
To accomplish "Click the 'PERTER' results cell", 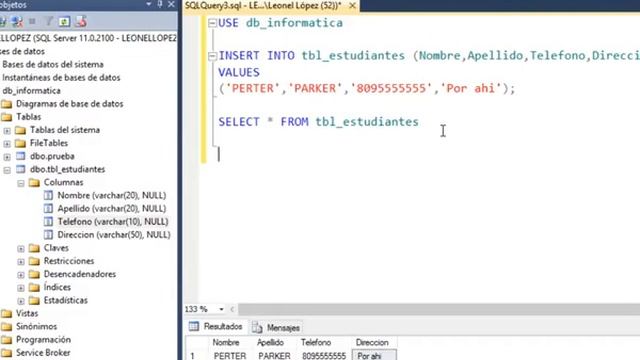I will [230, 356].
